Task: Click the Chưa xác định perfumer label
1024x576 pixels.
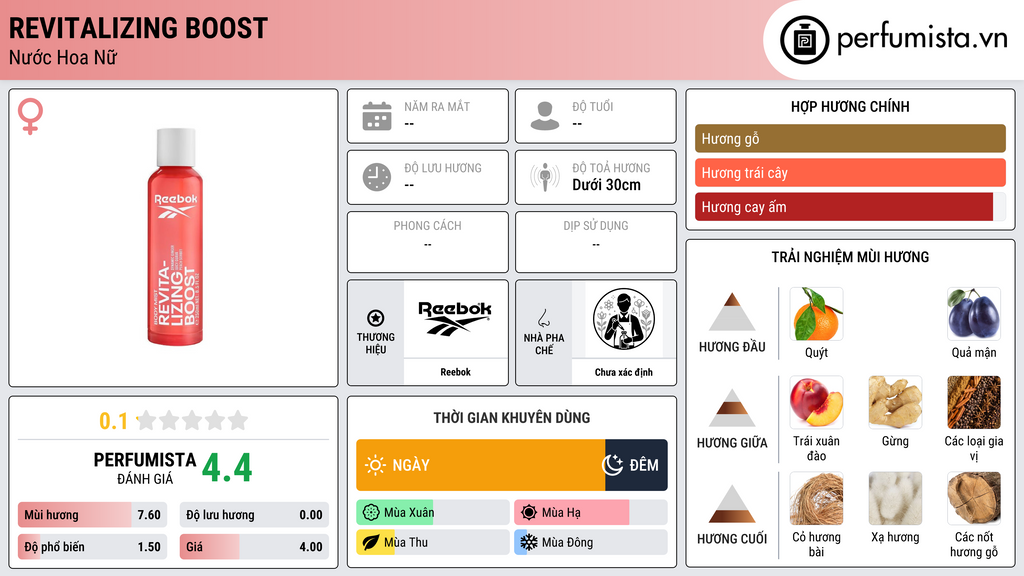Action: point(624,372)
